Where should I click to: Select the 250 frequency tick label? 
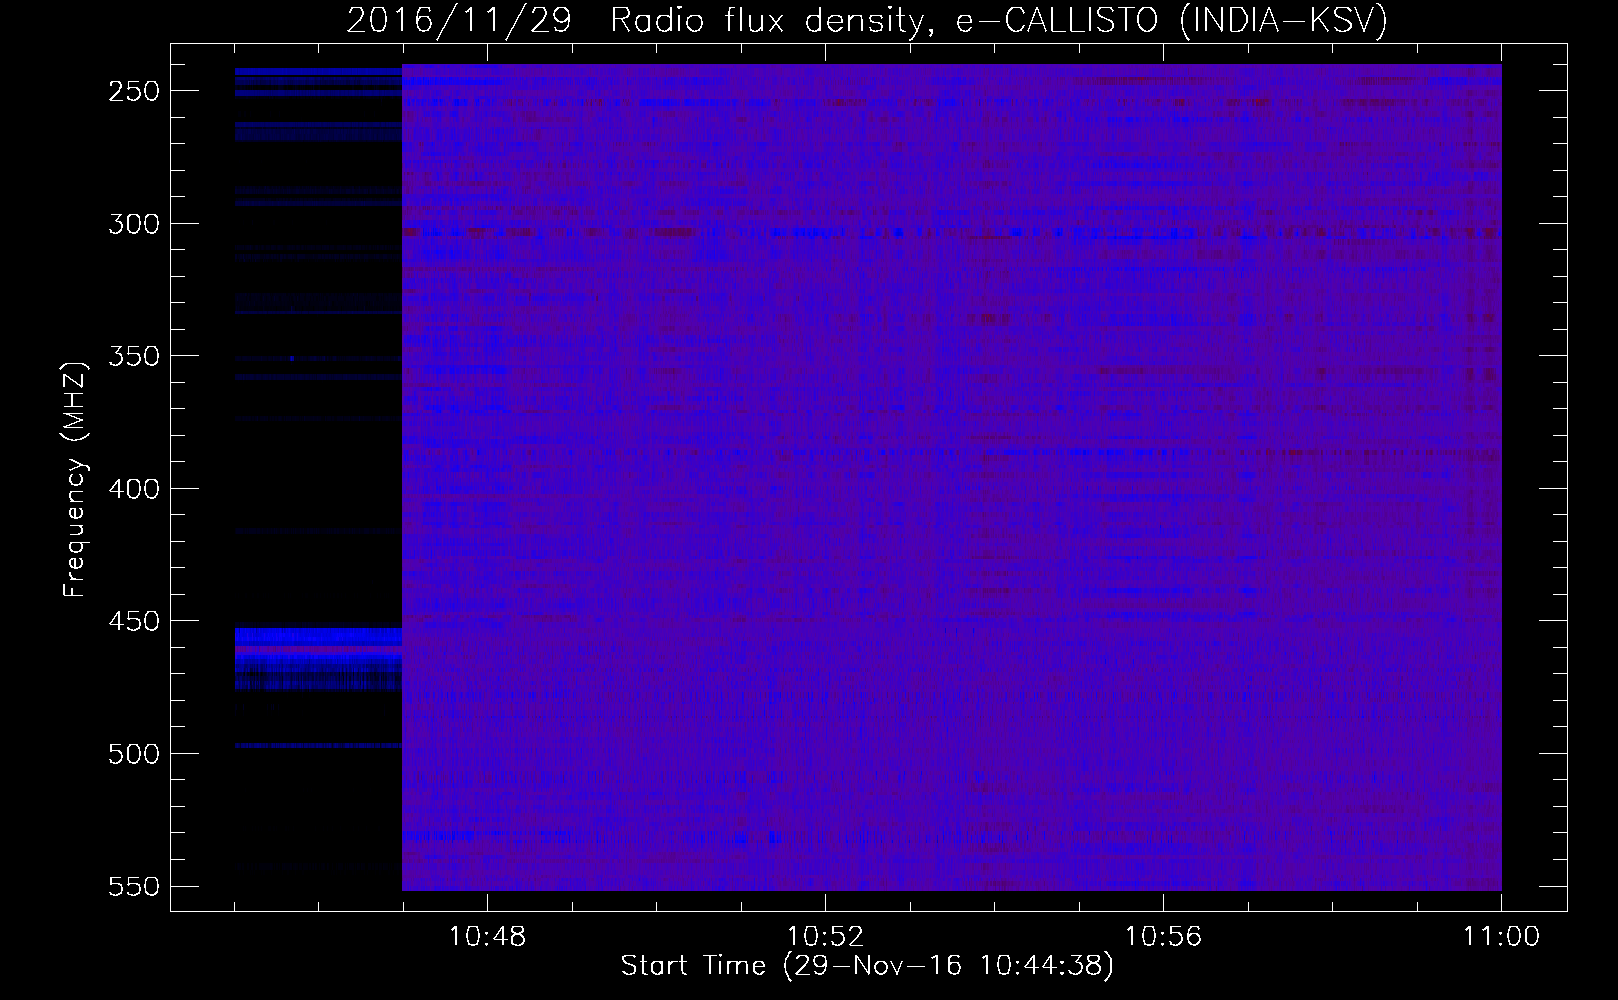(x=133, y=91)
